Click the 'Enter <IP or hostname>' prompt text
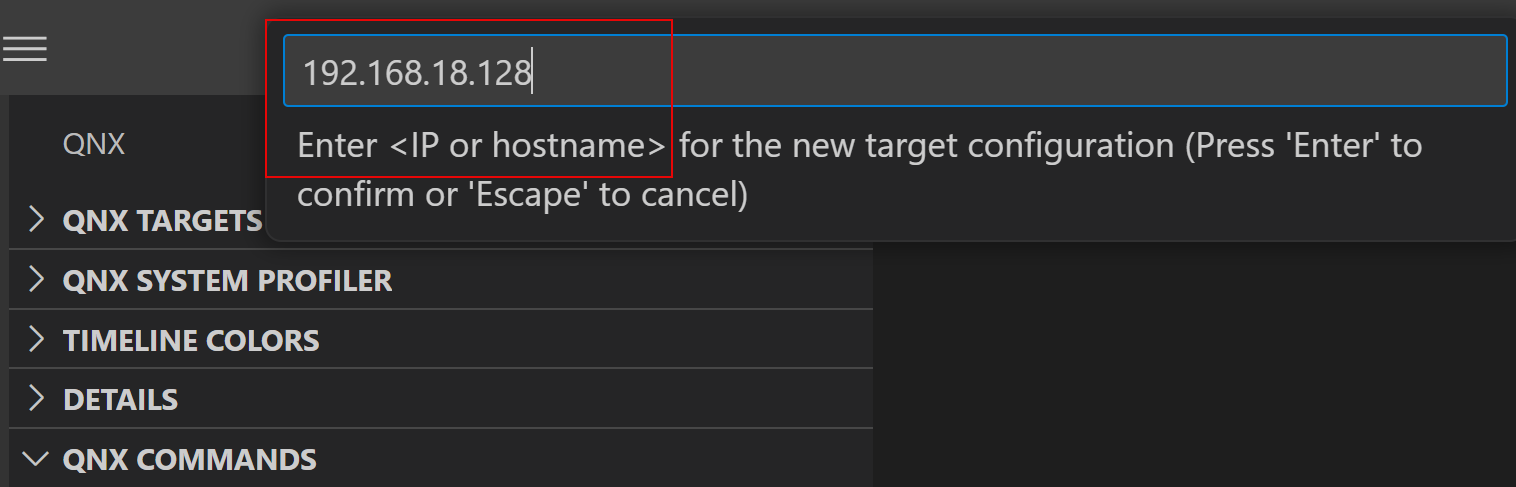Viewport: 1516px width, 487px height. coord(482,146)
